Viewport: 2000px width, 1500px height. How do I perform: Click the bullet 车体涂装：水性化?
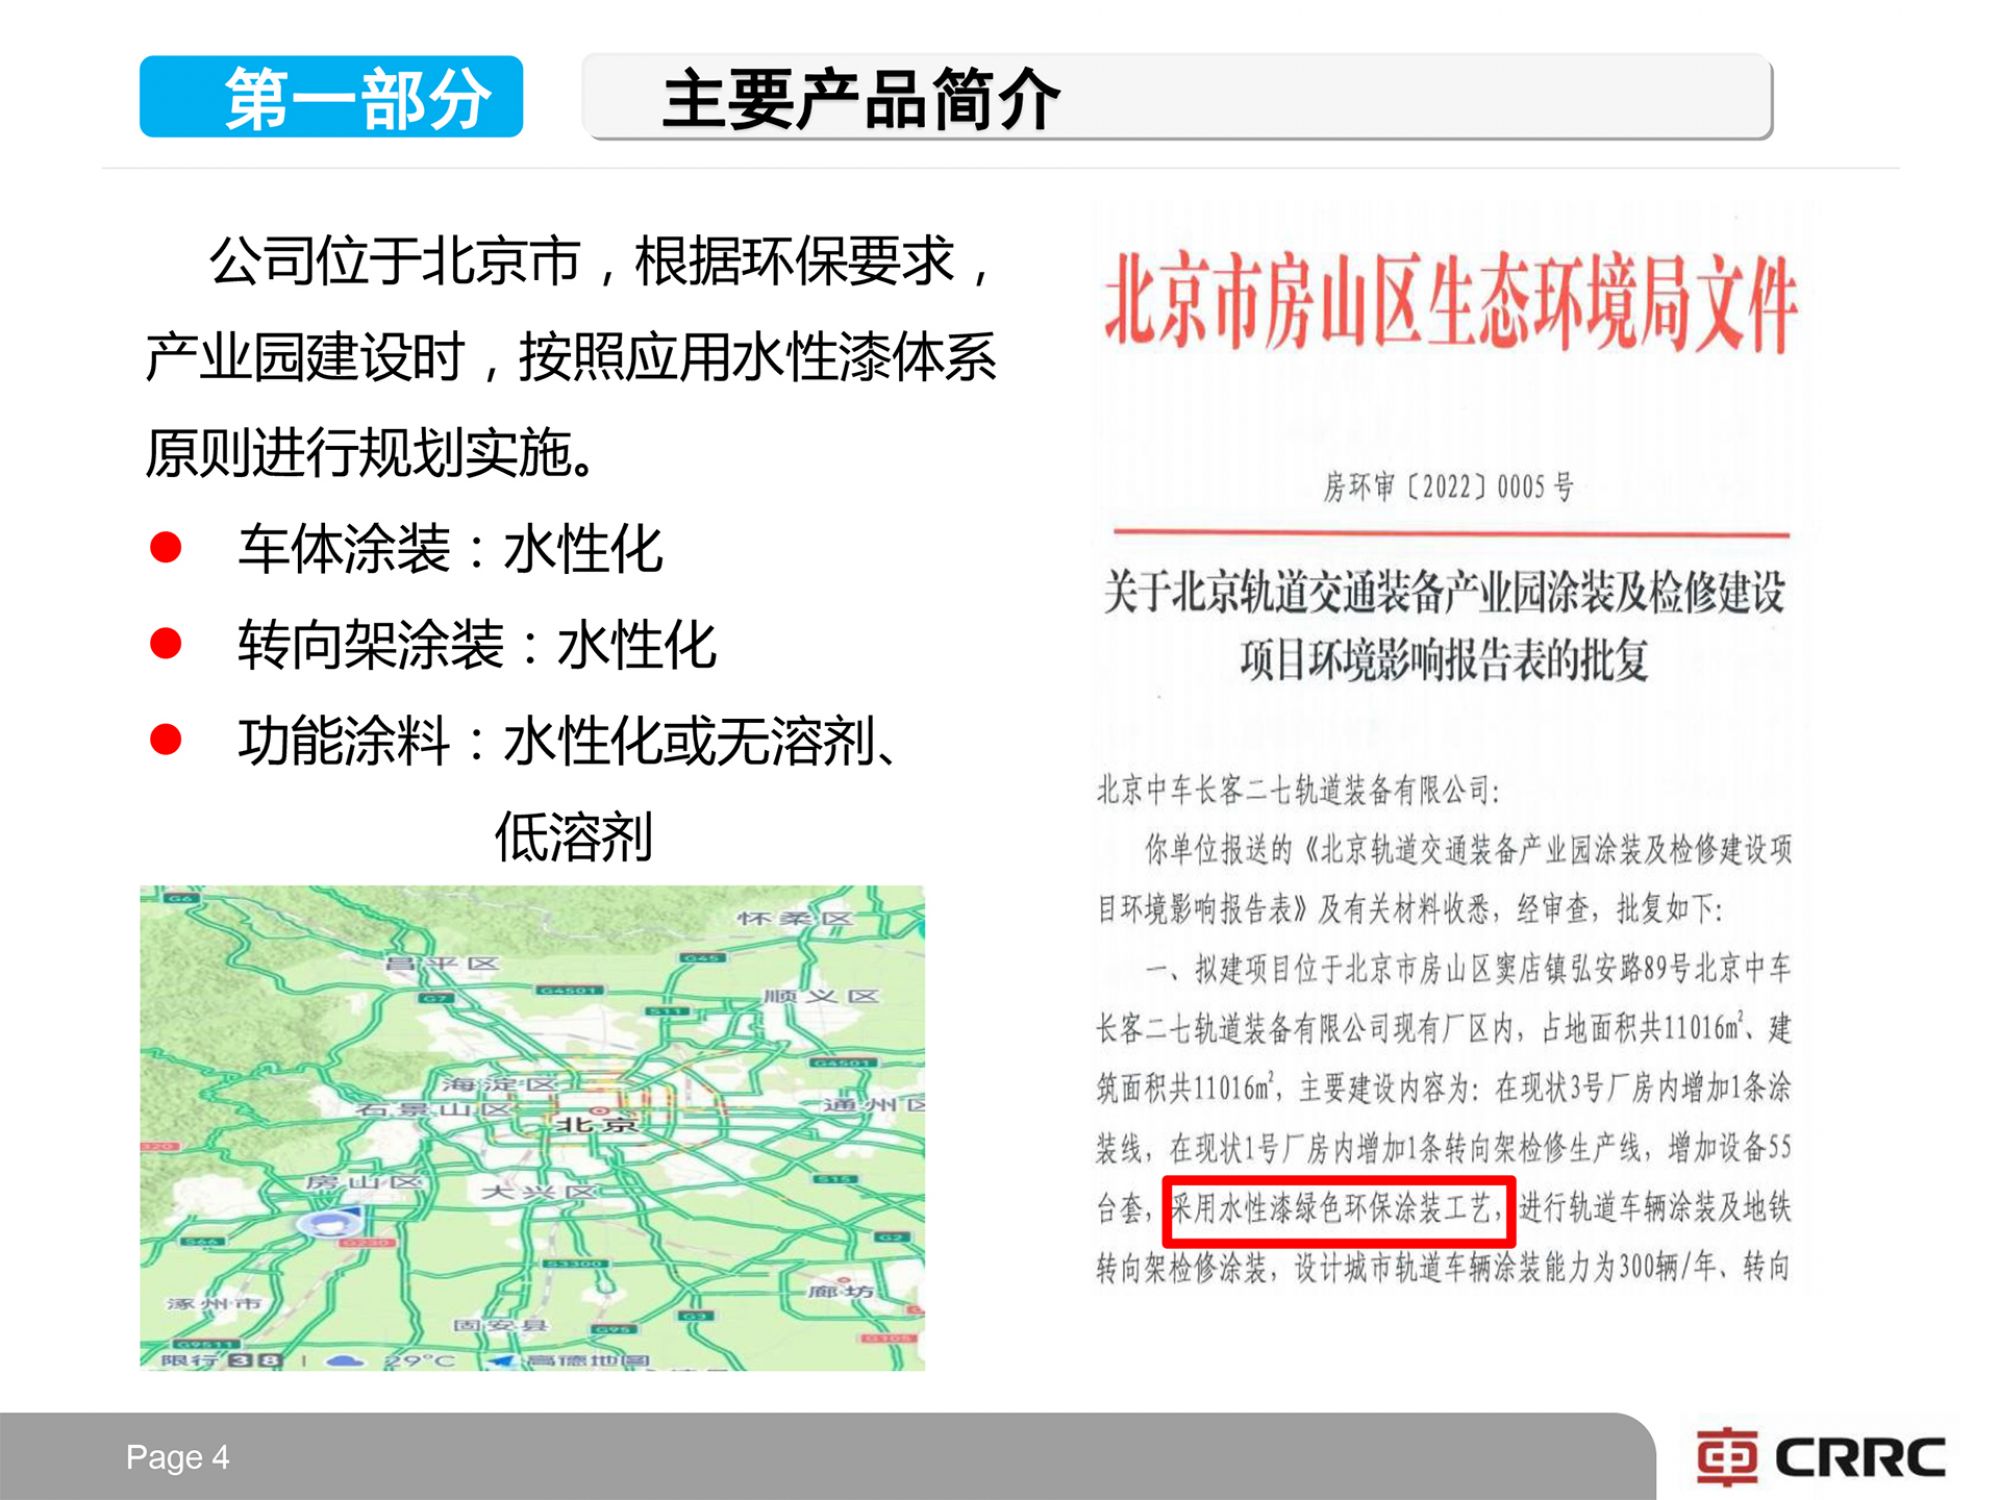(450, 549)
